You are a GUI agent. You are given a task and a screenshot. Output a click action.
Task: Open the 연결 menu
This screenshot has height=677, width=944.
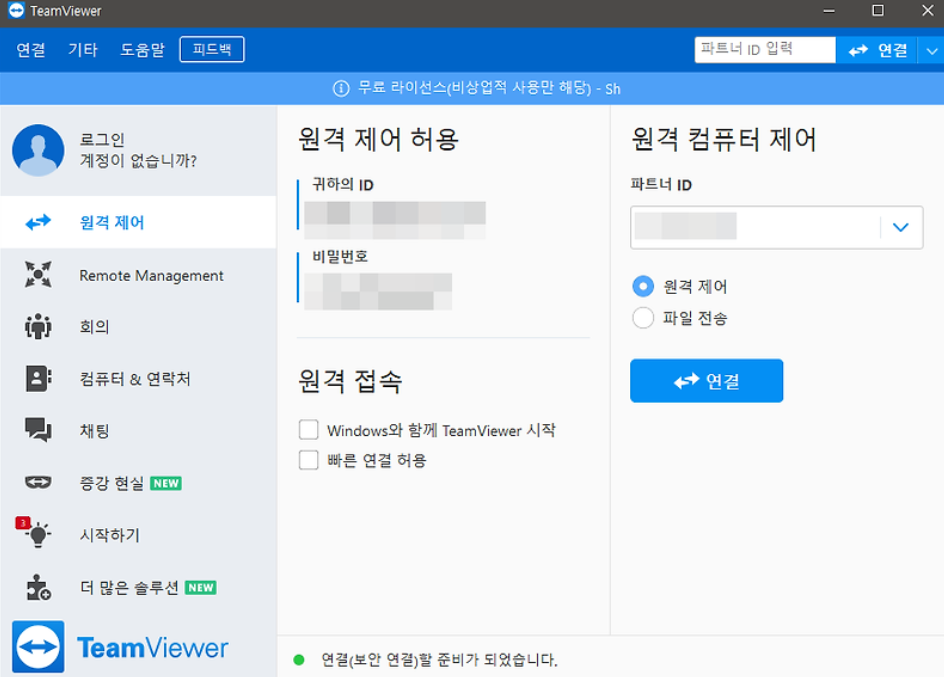pyautogui.click(x=31, y=49)
